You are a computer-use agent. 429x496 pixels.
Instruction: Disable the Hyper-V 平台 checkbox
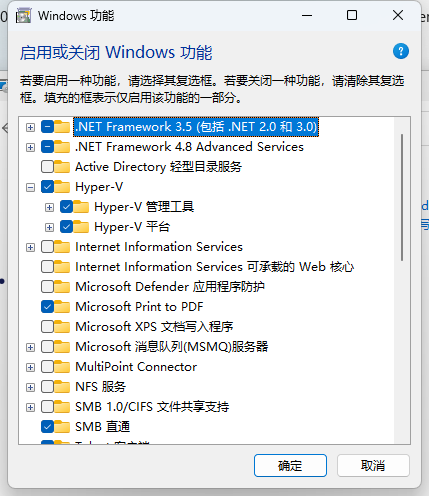click(66, 227)
